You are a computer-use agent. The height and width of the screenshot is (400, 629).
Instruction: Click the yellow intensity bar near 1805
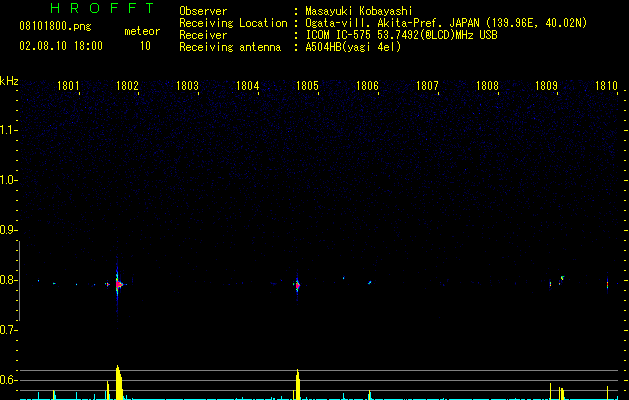[x=298, y=384]
